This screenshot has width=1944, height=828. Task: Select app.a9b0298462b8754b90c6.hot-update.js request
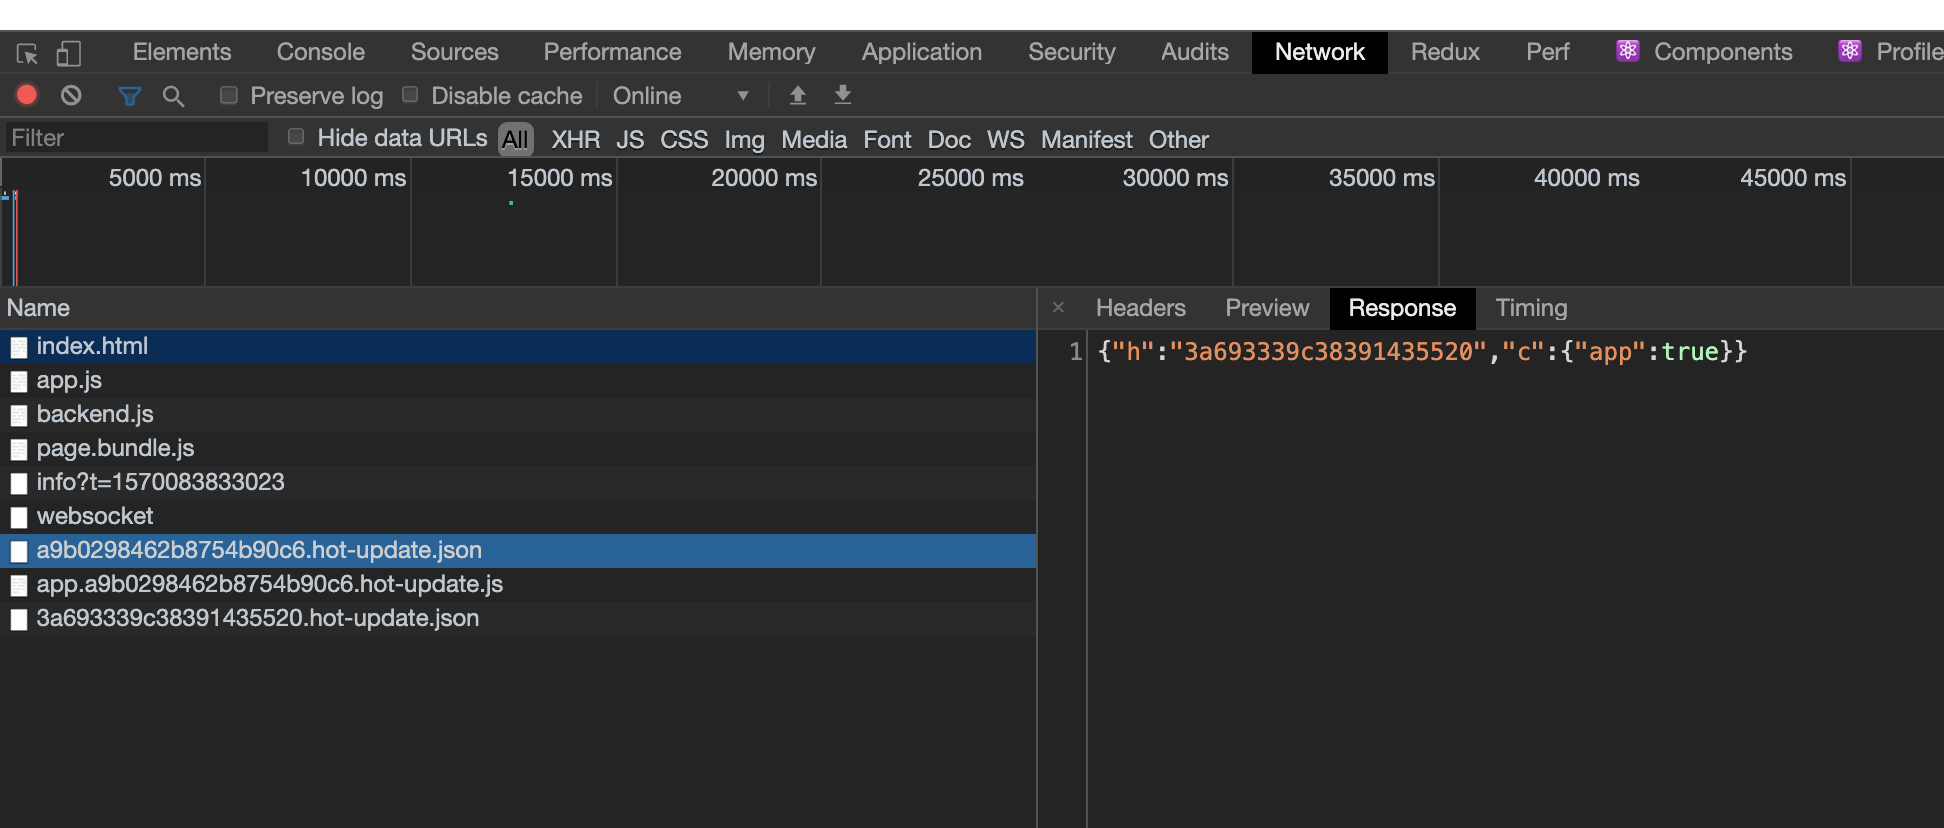coord(518,585)
